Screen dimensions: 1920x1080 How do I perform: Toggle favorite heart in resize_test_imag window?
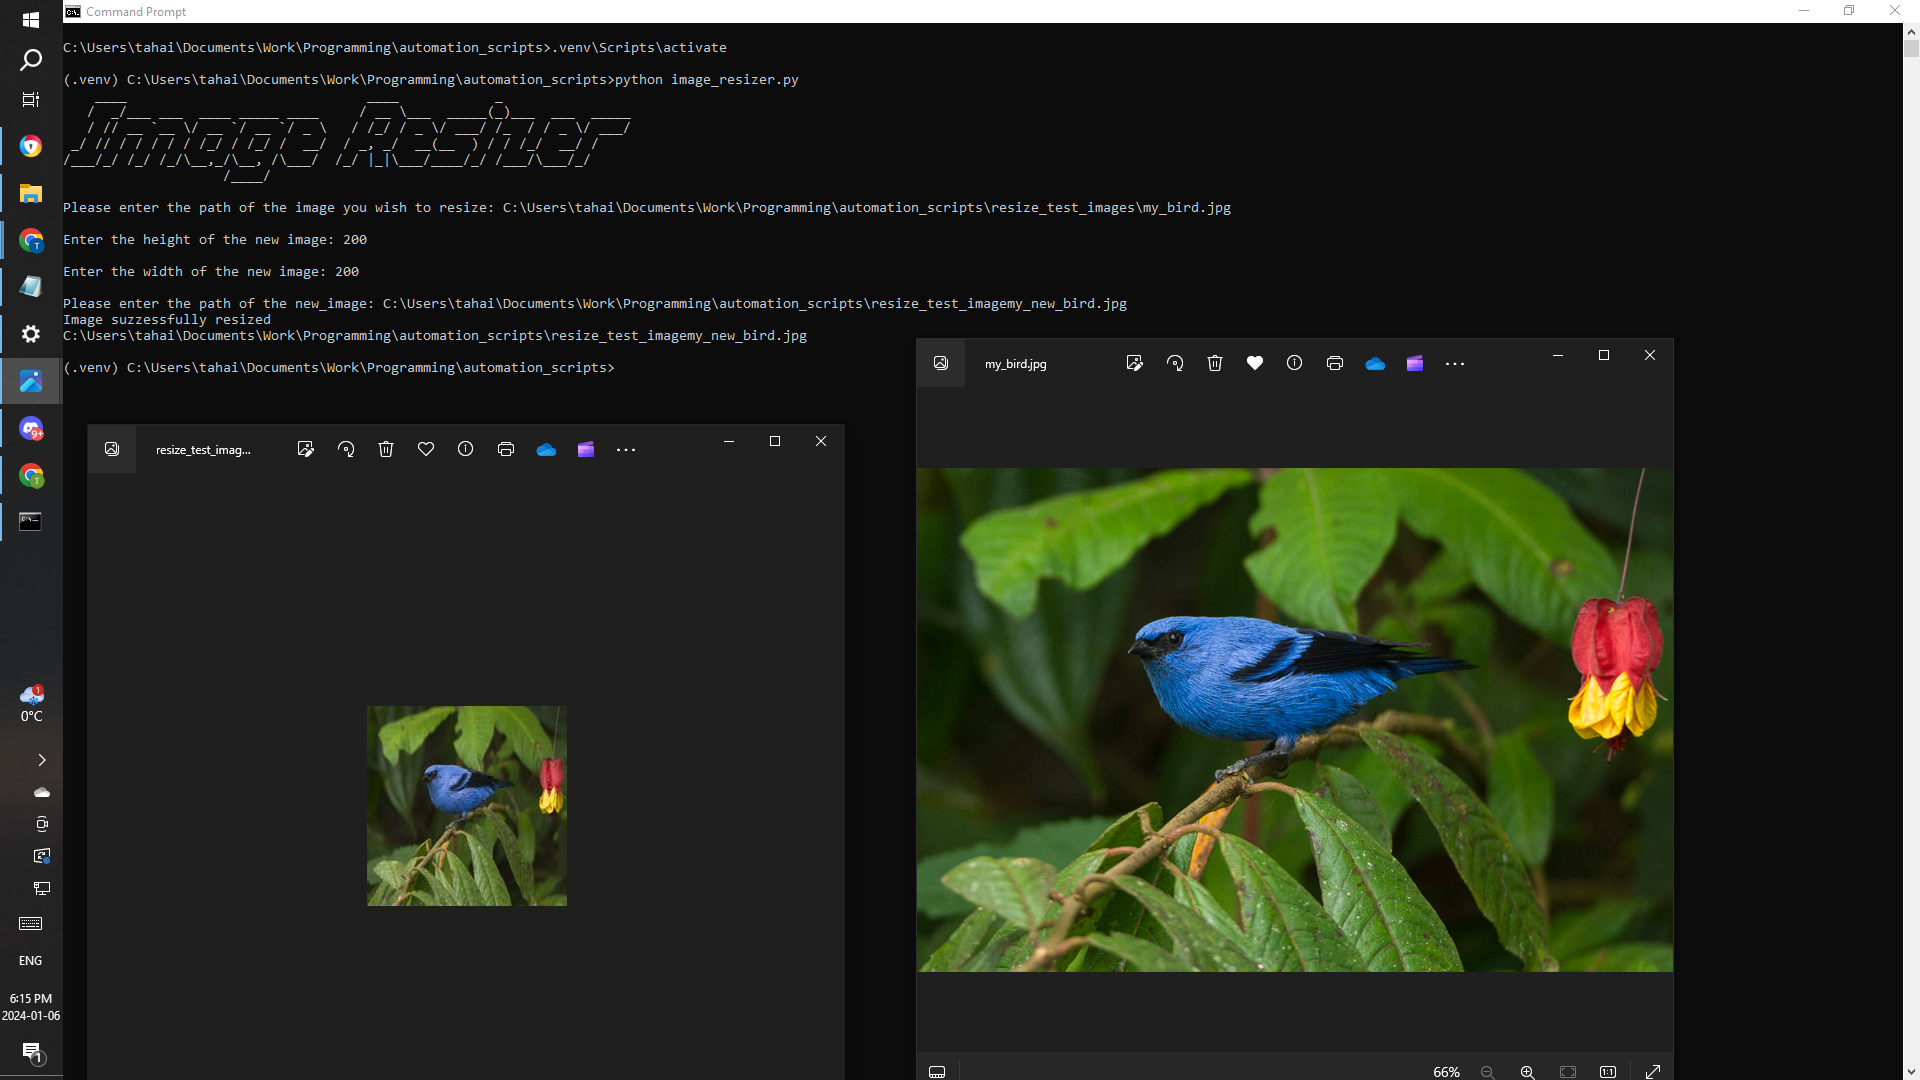(x=426, y=450)
